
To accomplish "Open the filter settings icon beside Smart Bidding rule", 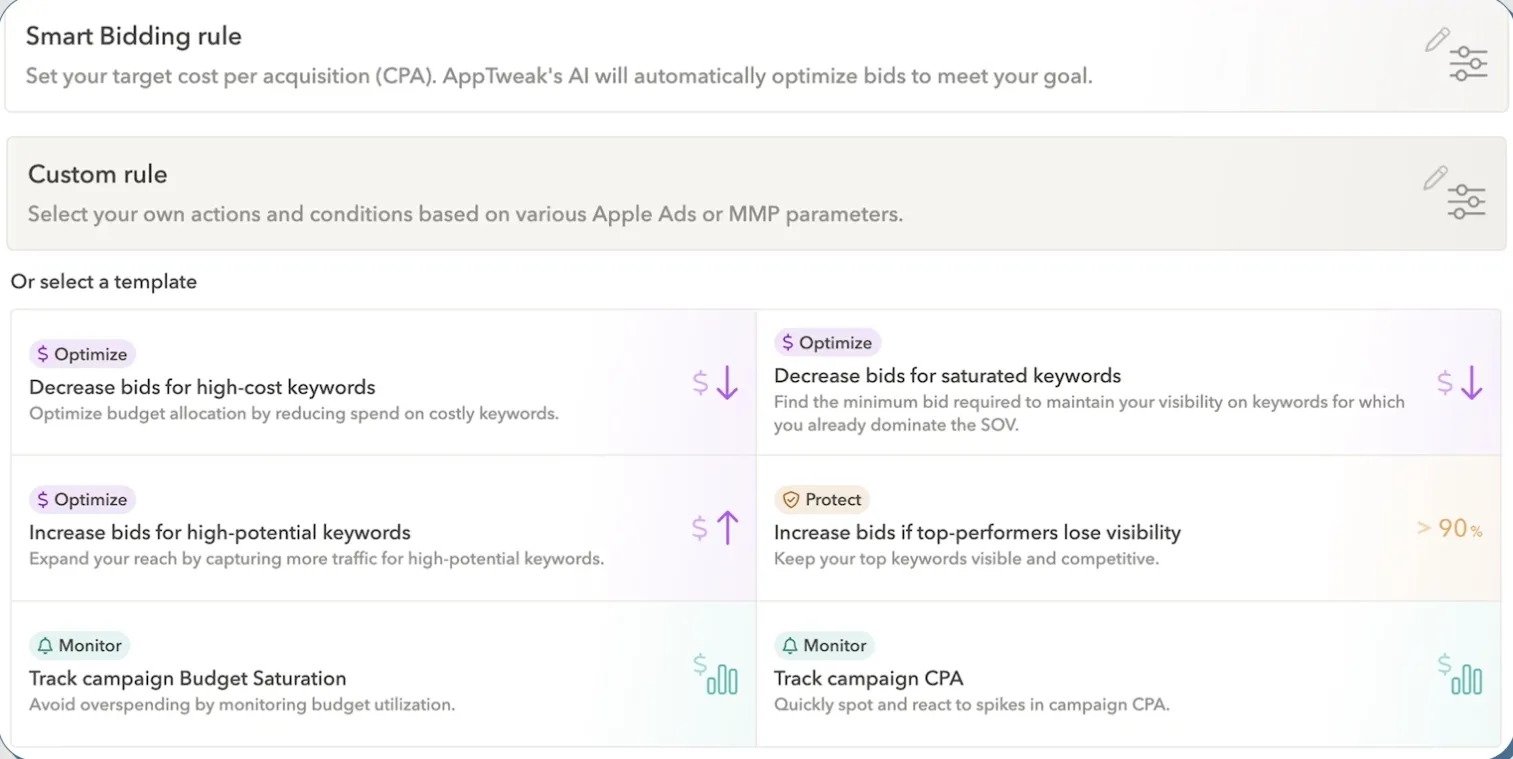I will click(1467, 62).
